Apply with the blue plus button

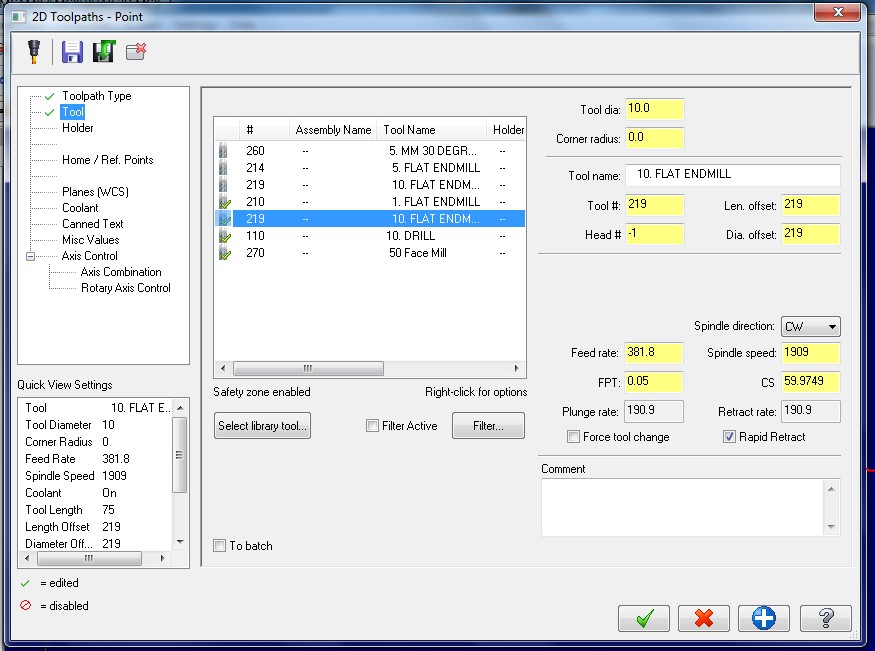763,618
